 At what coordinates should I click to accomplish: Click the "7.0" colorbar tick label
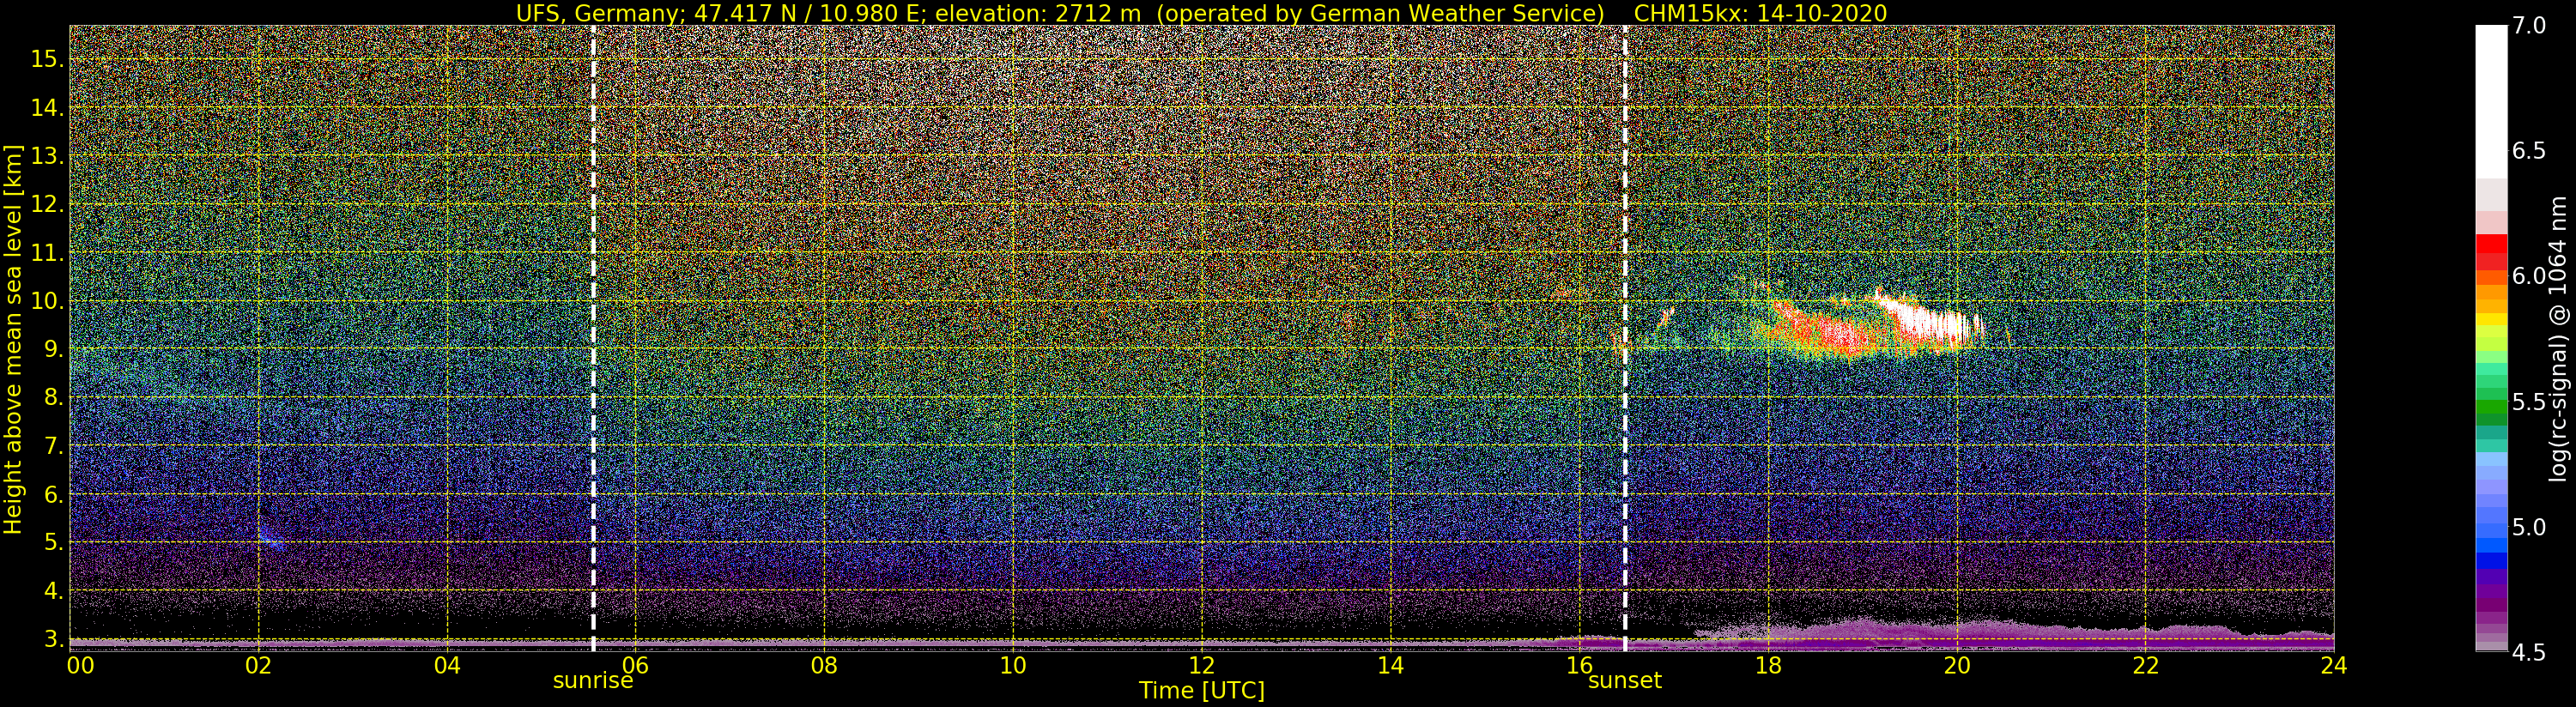[2528, 26]
